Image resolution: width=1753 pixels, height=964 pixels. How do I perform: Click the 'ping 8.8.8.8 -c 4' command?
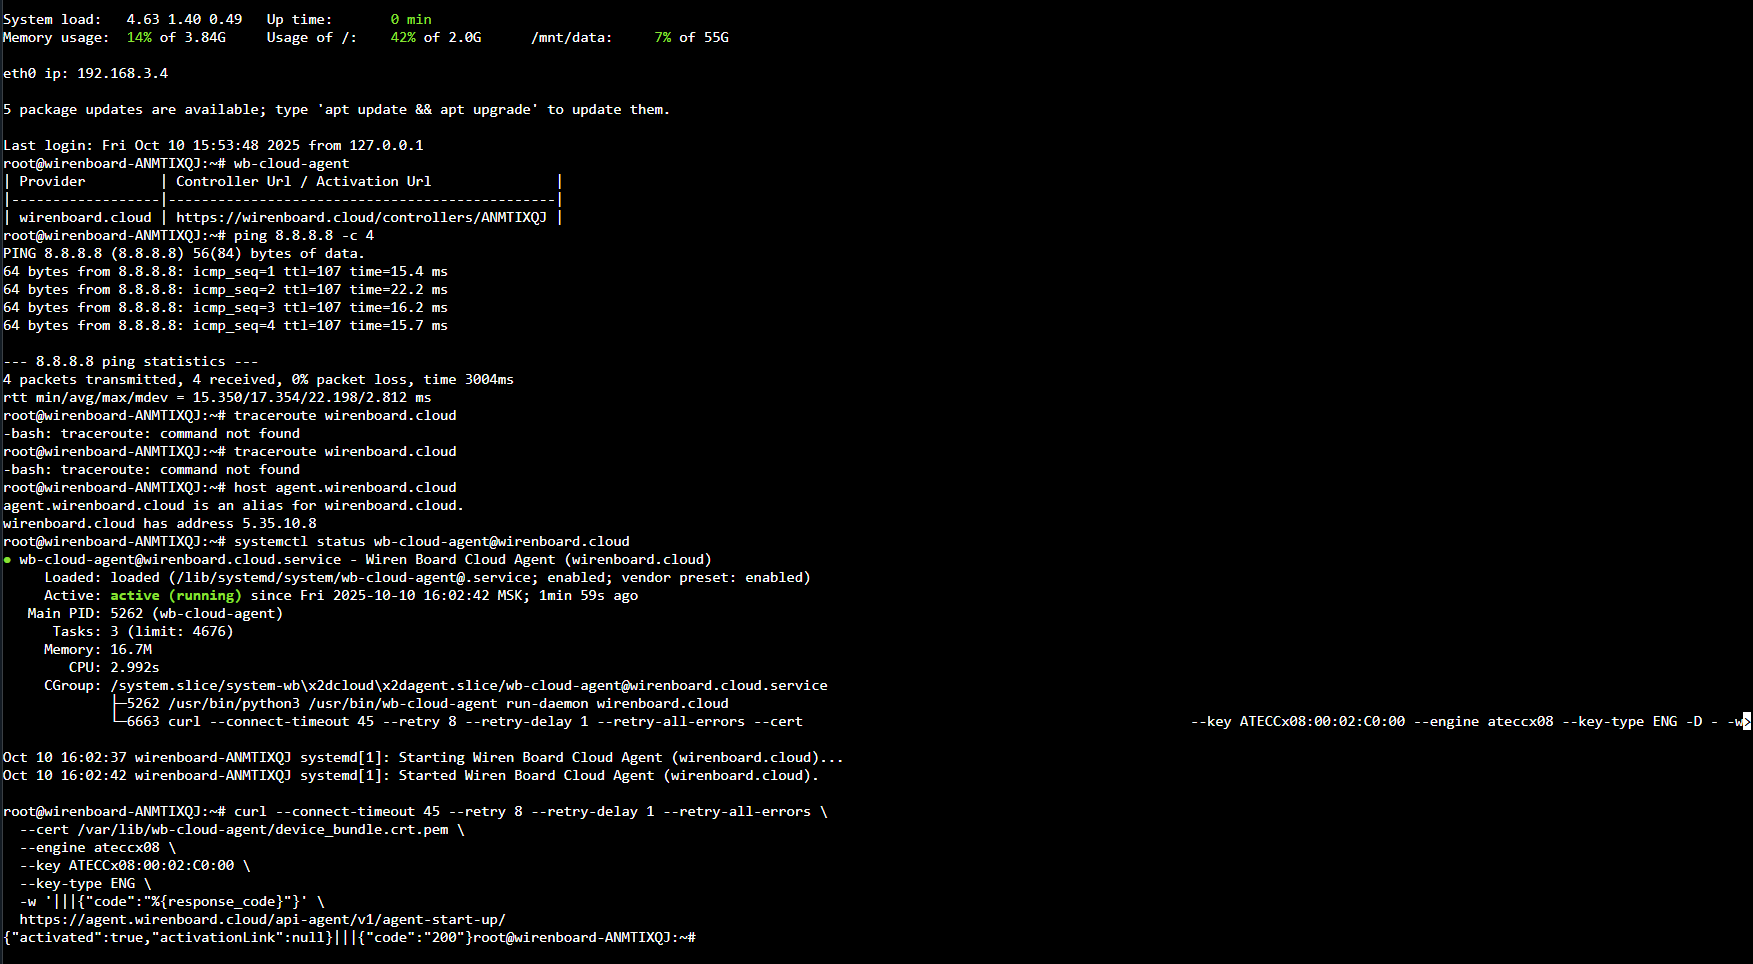(x=303, y=236)
